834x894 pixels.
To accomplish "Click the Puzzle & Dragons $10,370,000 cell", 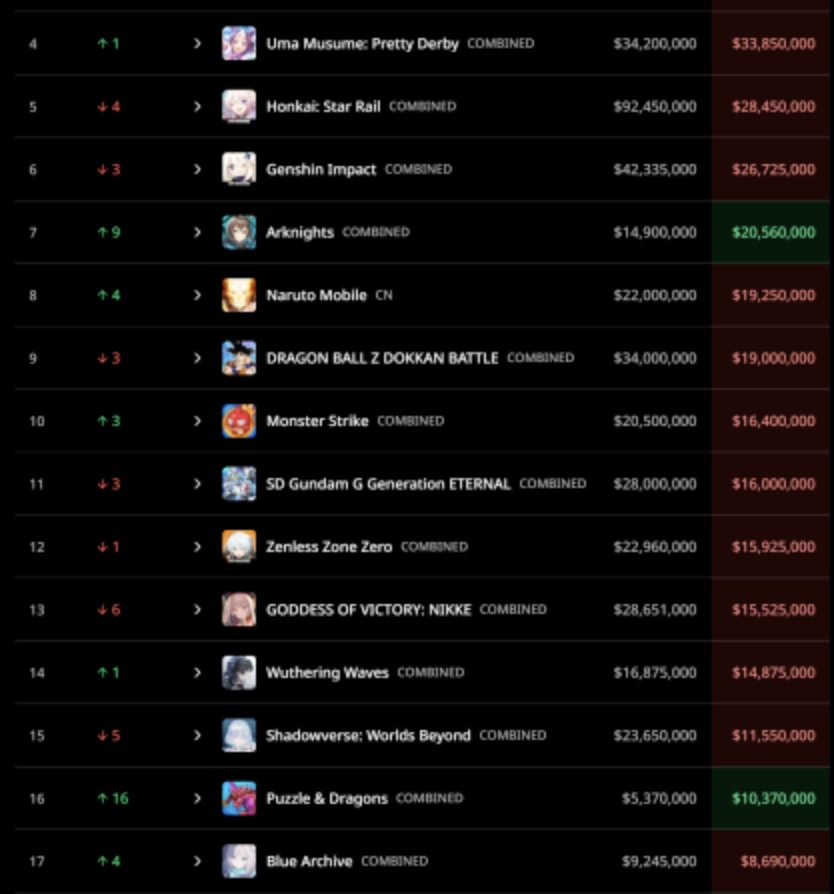I will pos(772,798).
